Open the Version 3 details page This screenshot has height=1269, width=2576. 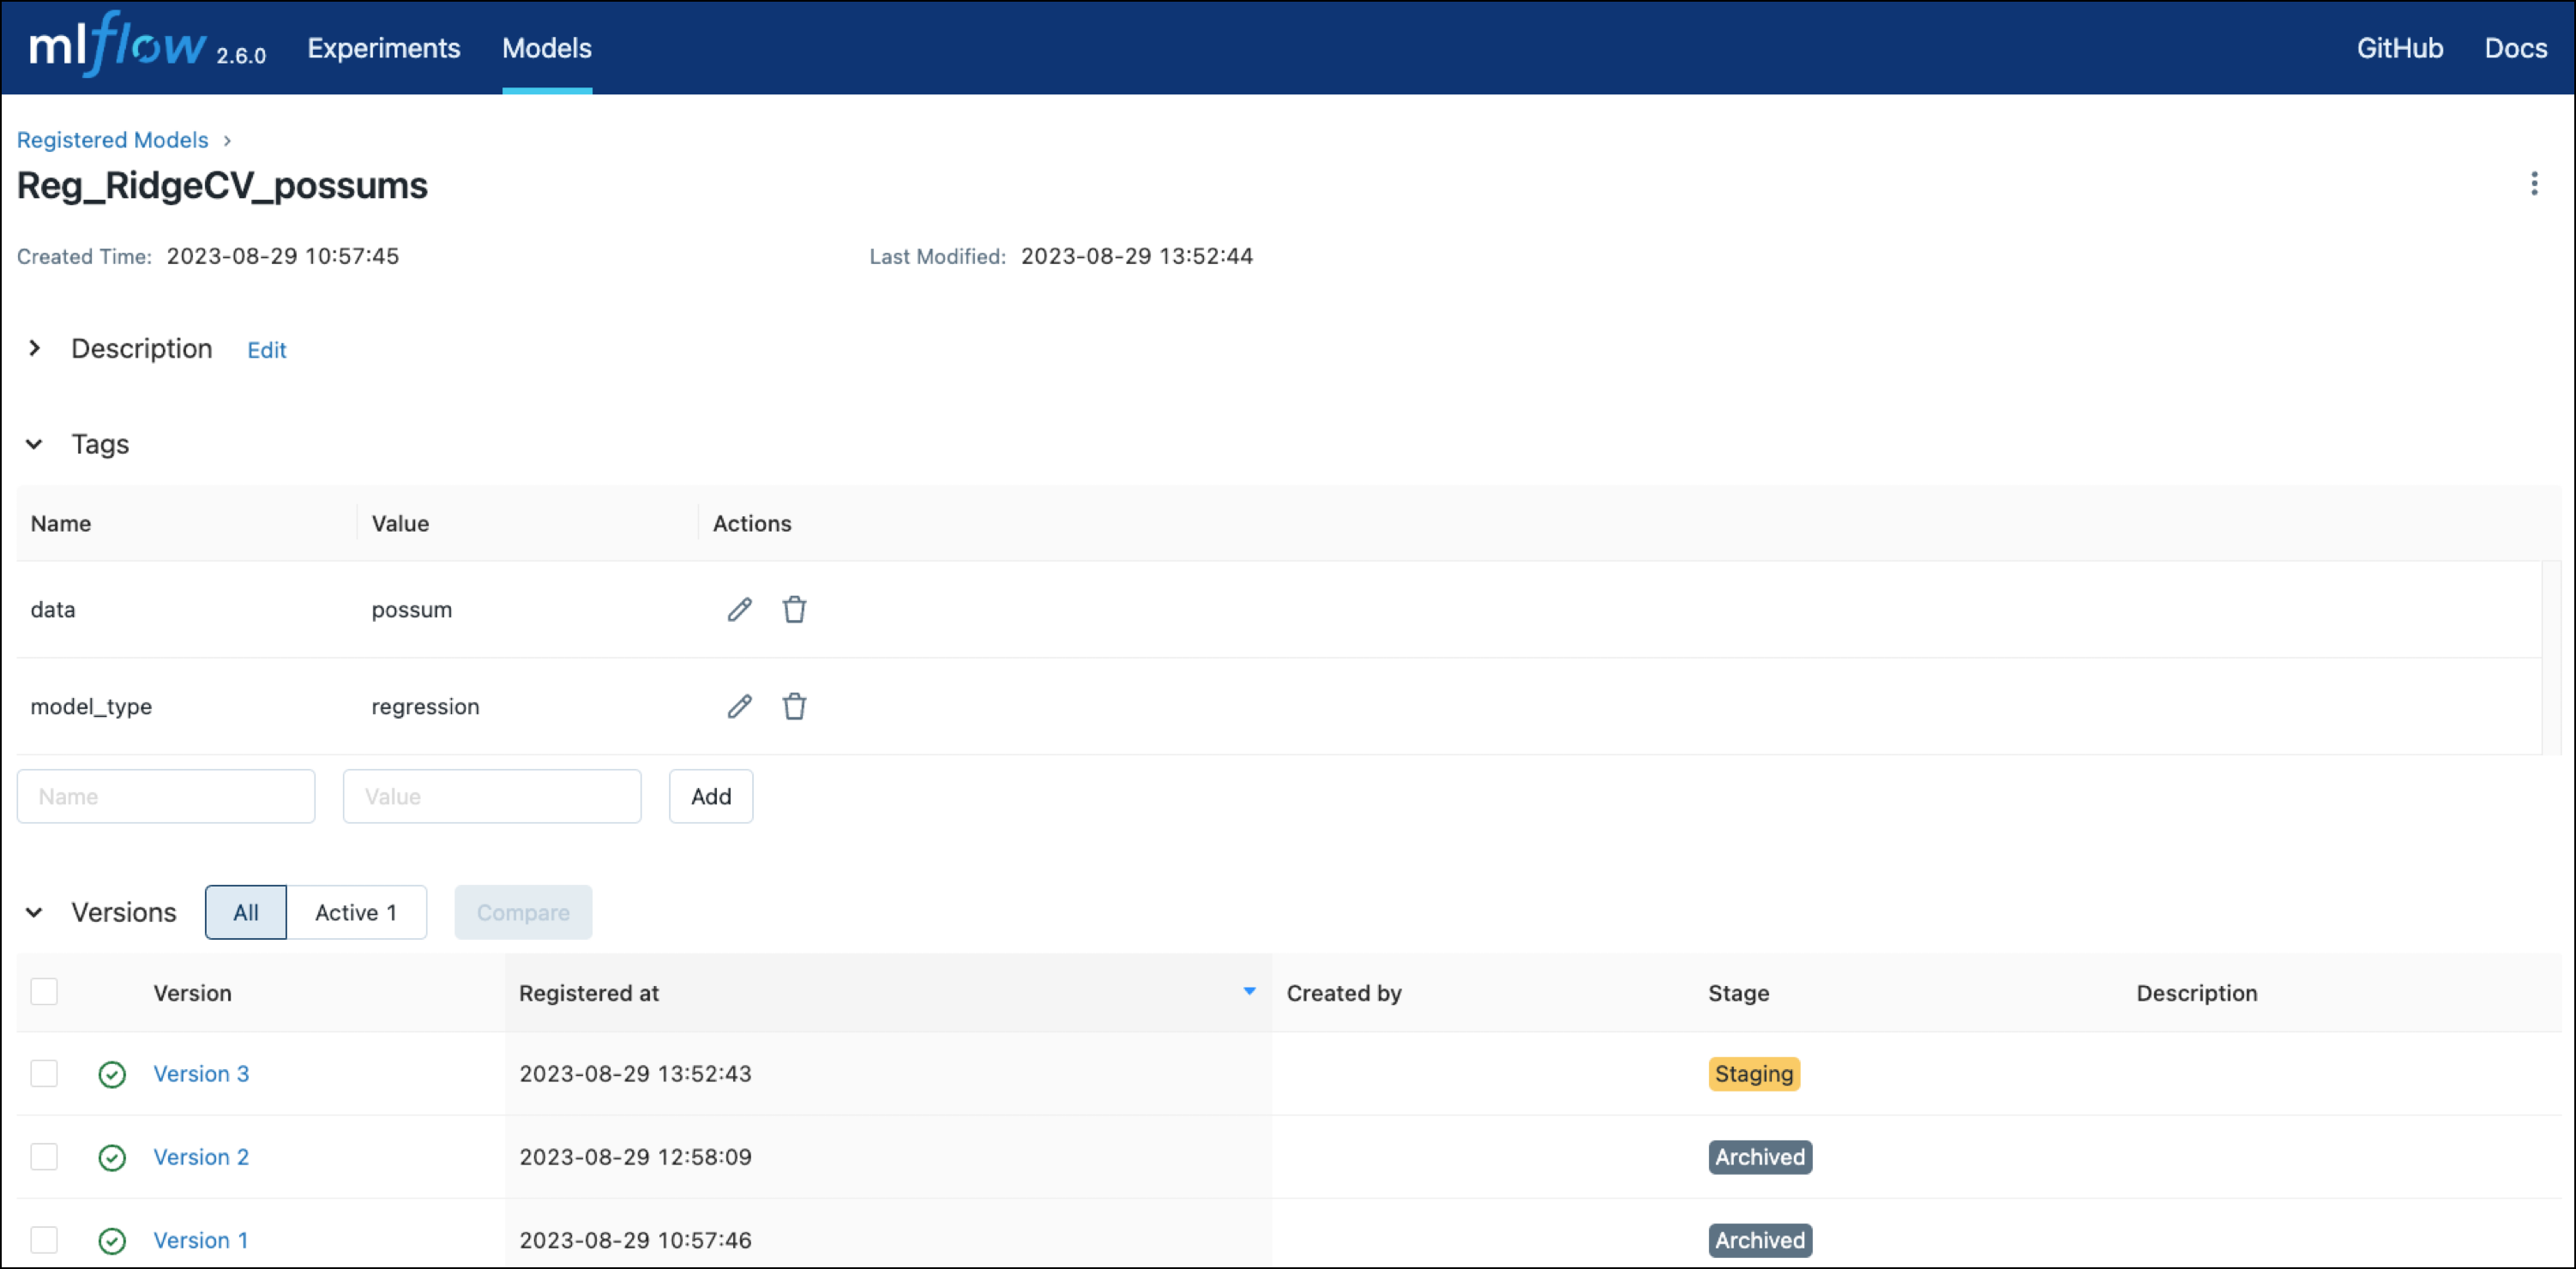pos(201,1073)
